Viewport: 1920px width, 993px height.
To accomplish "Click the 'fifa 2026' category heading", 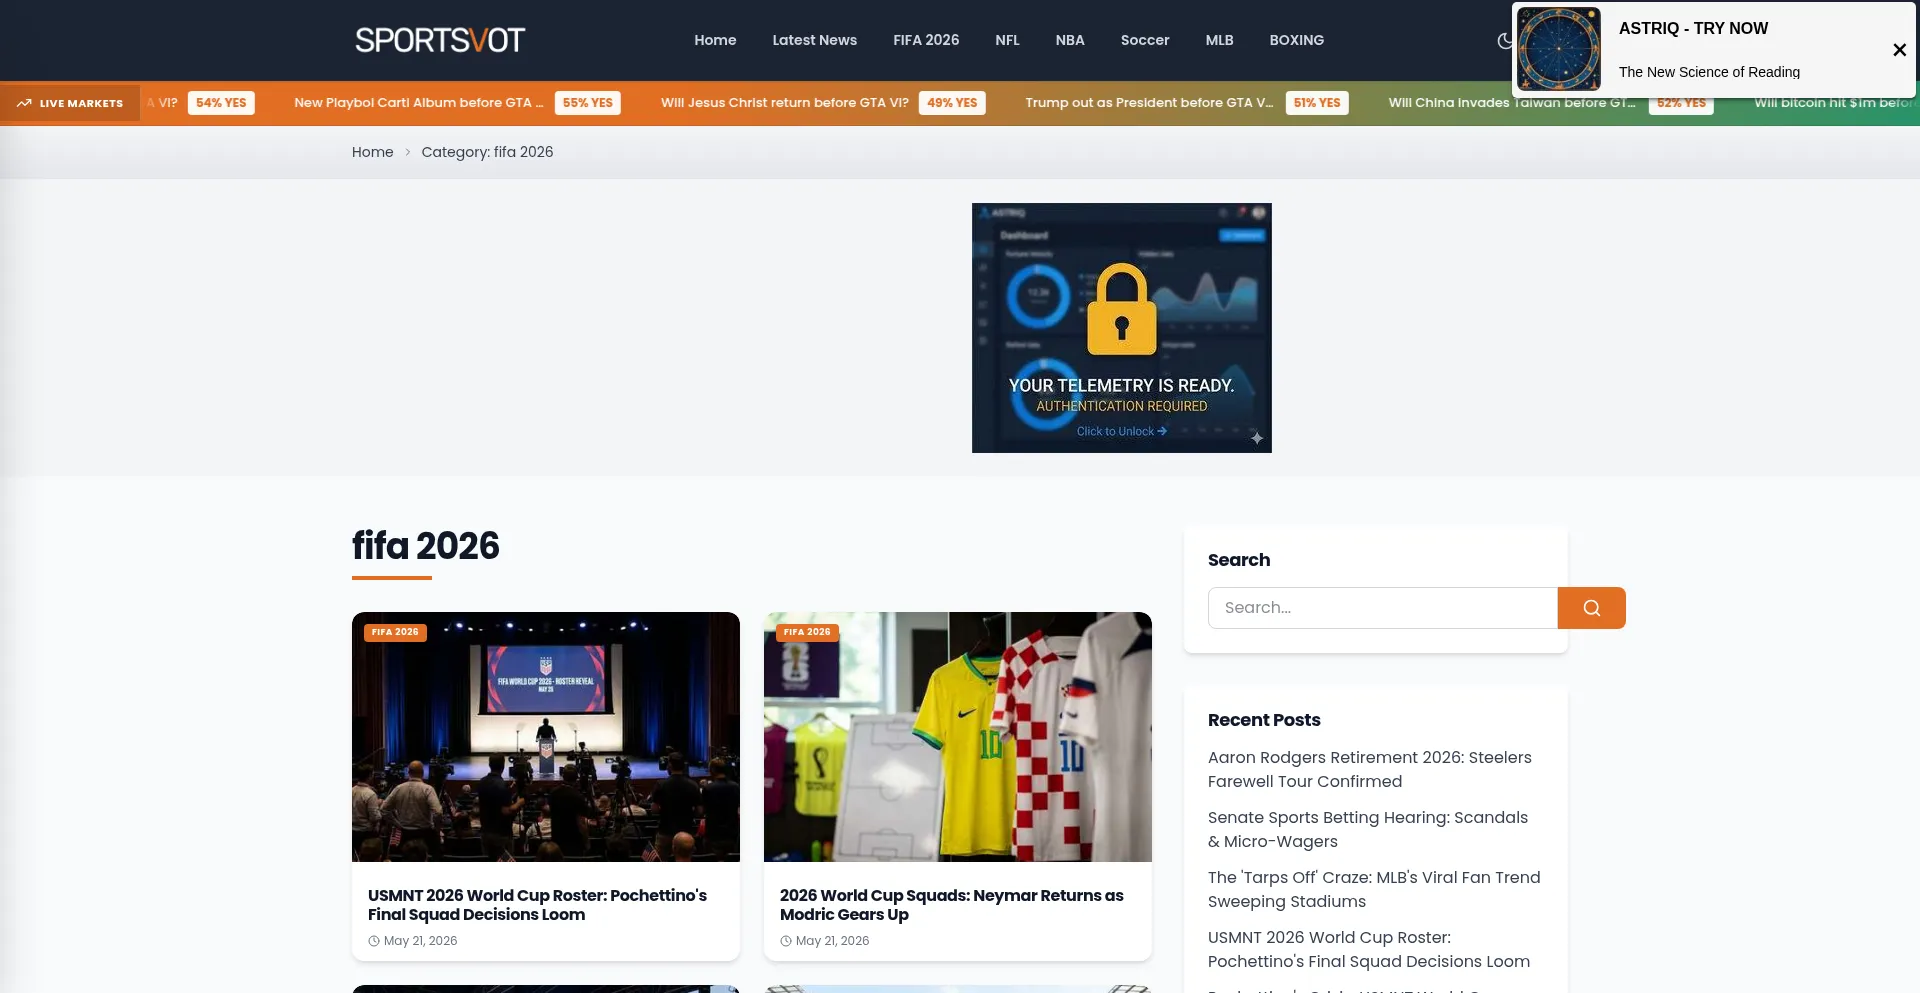I will (x=426, y=546).
